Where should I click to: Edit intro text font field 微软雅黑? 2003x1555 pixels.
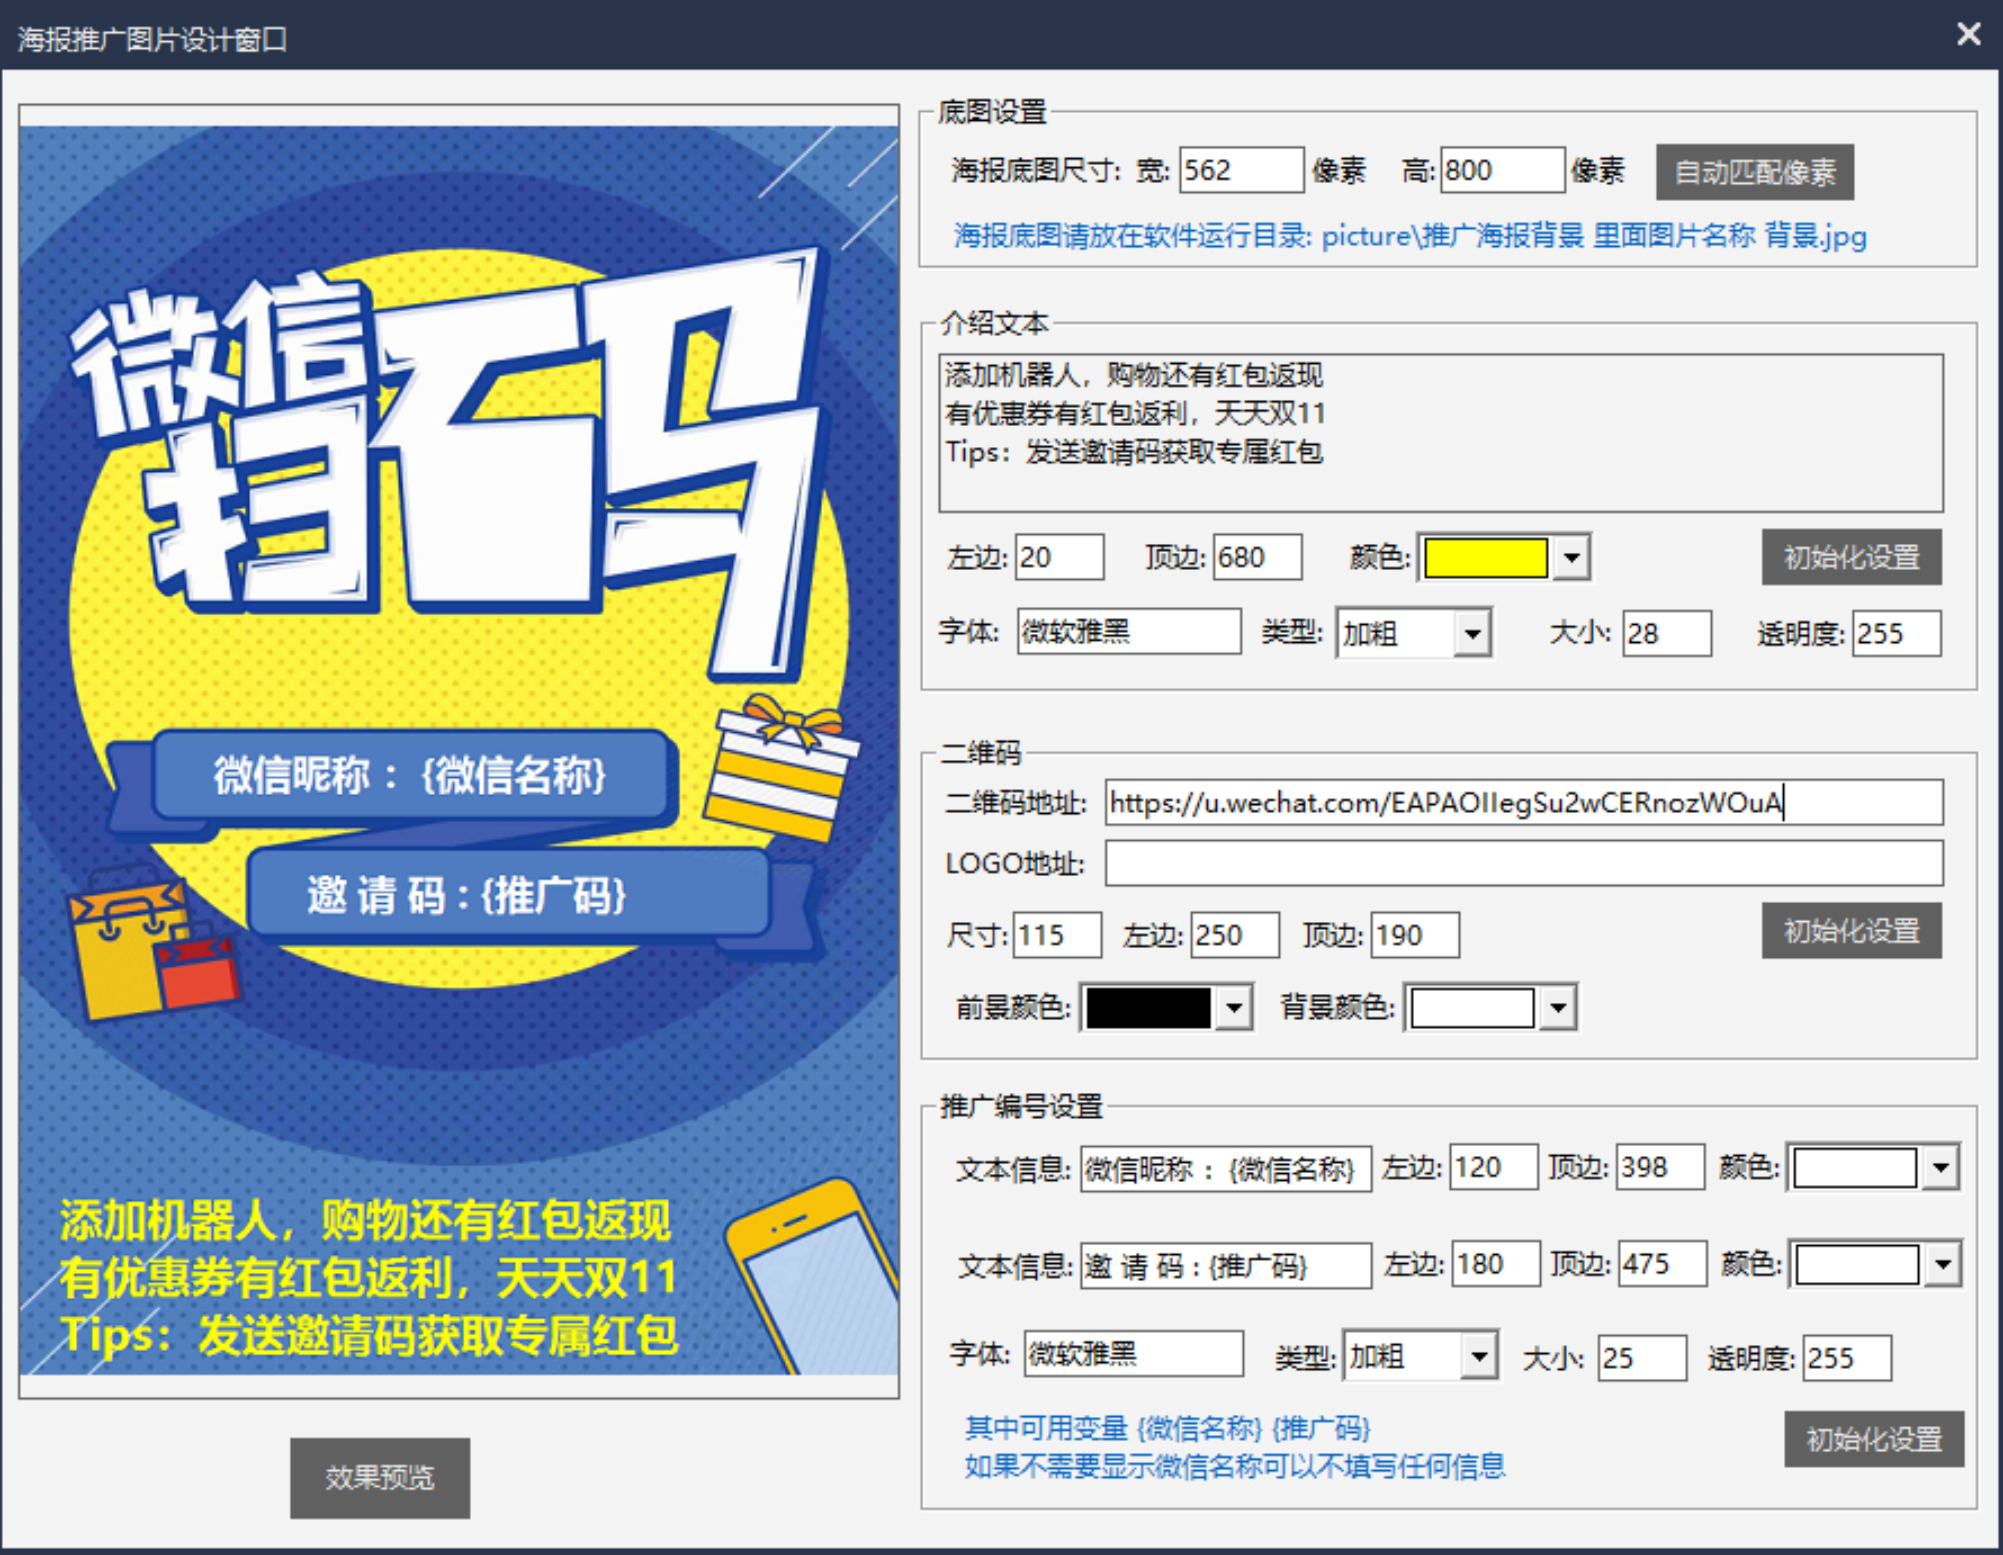click(x=1129, y=632)
